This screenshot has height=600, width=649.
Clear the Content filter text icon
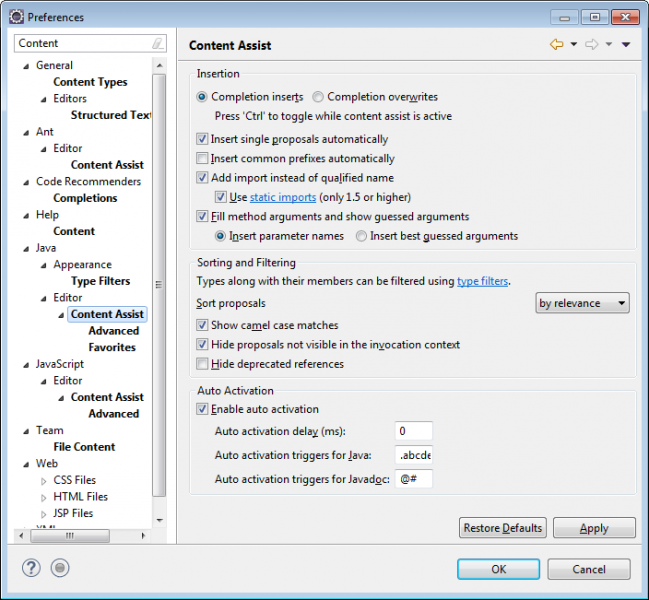point(157,43)
